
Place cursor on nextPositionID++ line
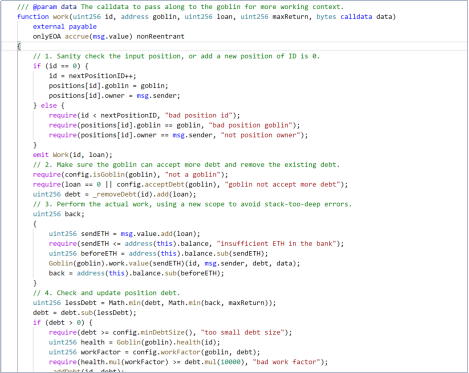(92, 76)
